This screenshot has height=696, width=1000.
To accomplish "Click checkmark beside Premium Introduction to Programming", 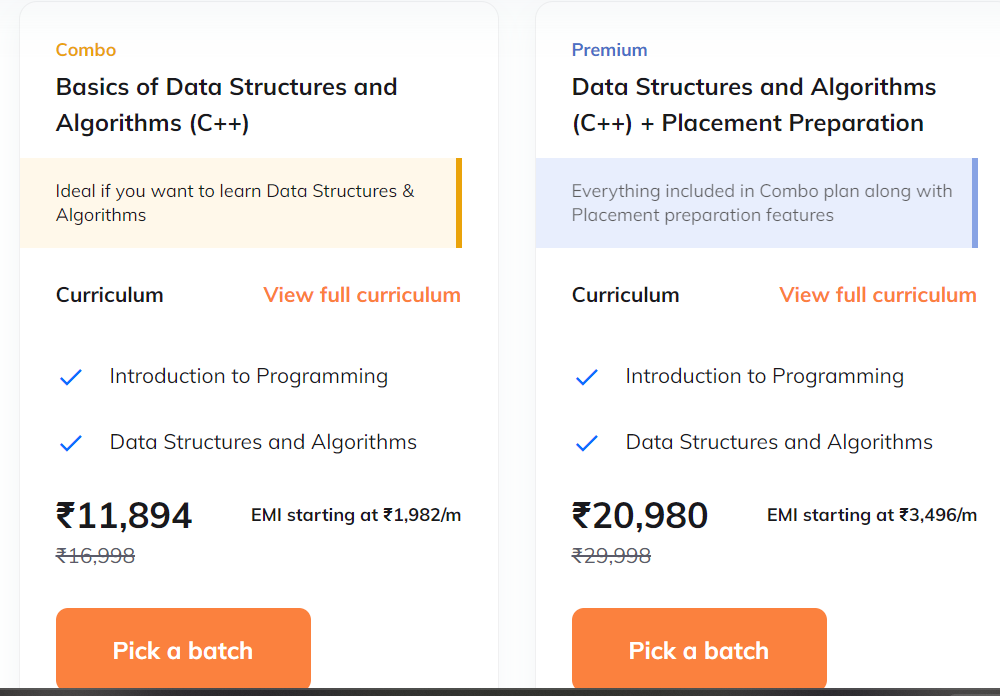I will (x=587, y=377).
